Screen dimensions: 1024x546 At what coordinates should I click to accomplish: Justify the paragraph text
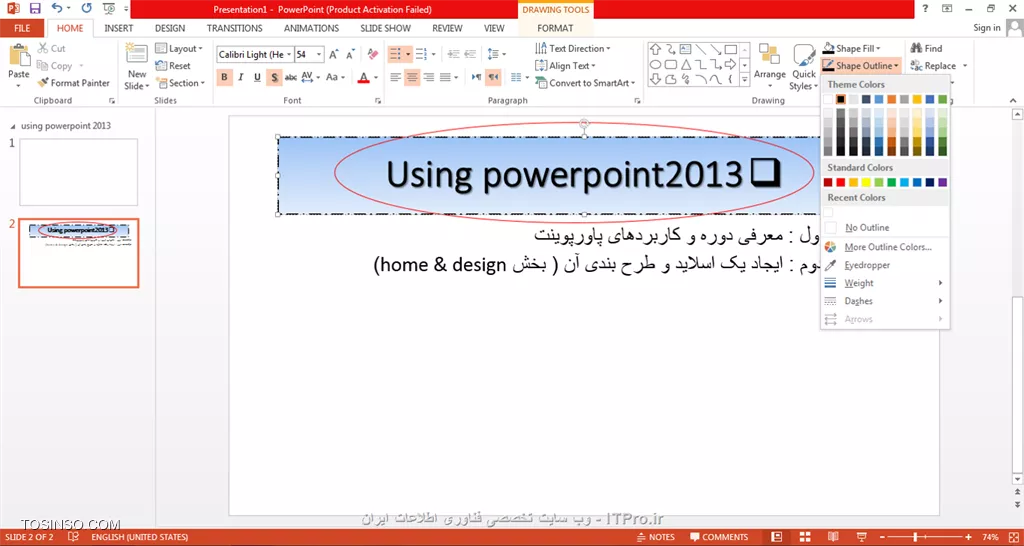pos(445,77)
